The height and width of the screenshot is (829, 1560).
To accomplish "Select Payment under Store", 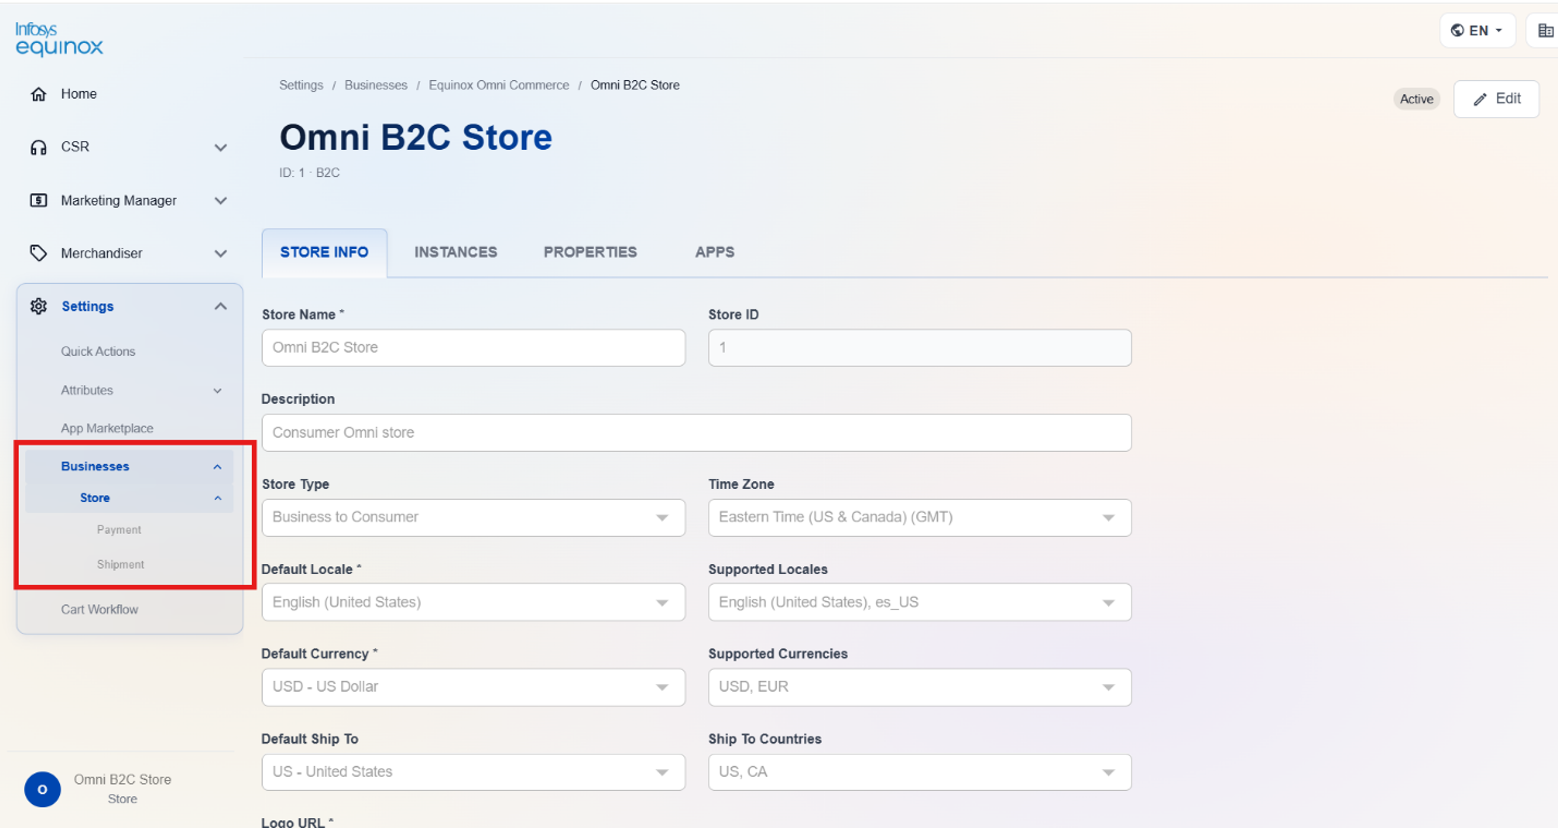I will click(x=119, y=530).
